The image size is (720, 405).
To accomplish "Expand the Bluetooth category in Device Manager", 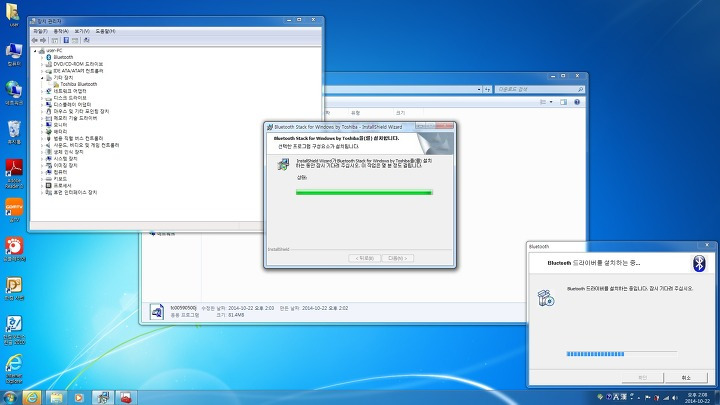I will [42, 58].
